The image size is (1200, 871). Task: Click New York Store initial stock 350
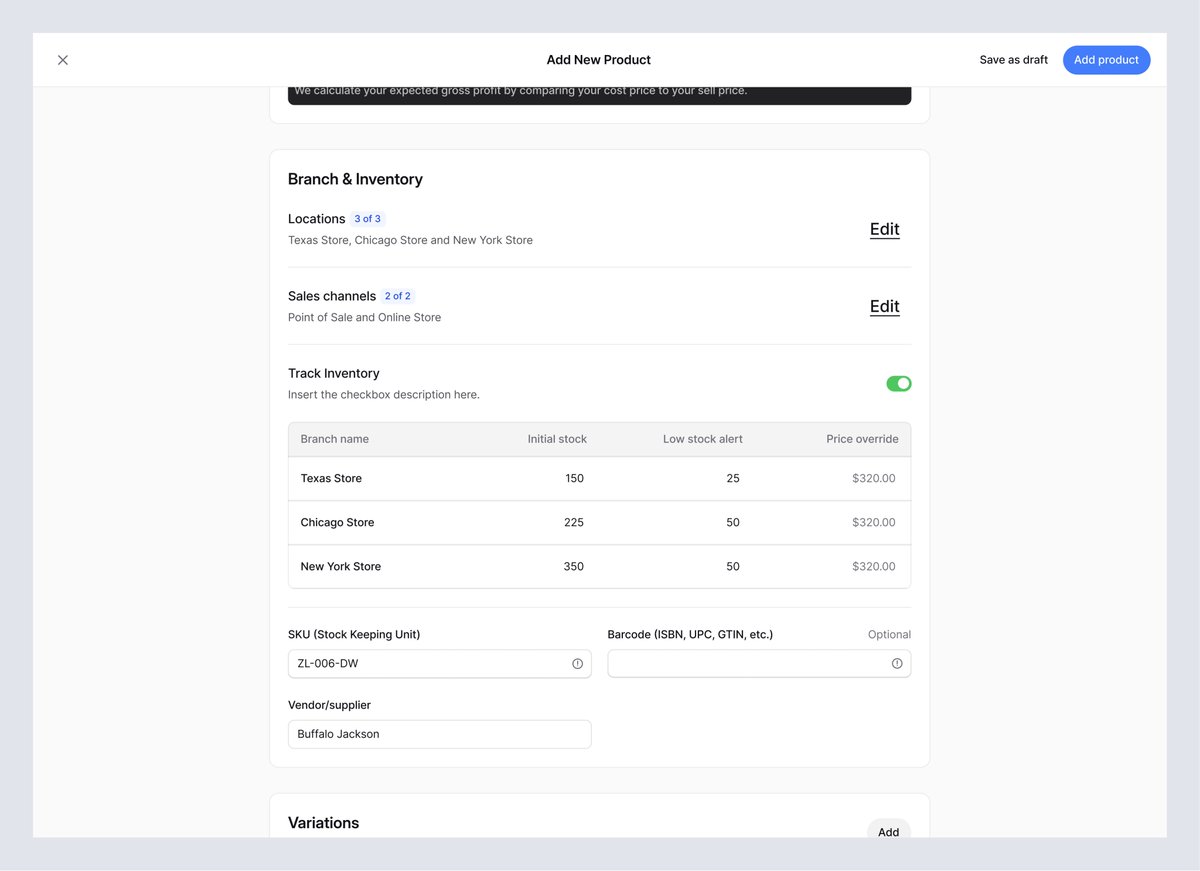click(574, 567)
